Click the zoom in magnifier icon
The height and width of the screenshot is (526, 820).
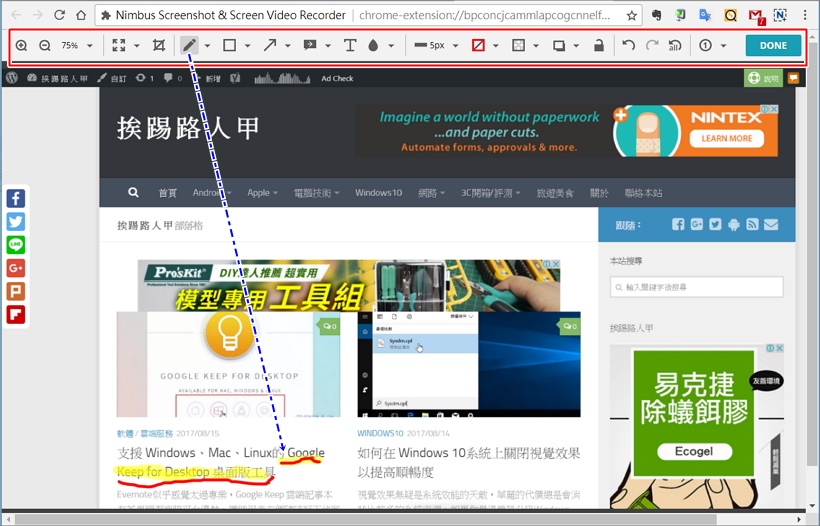pyautogui.click(x=21, y=45)
